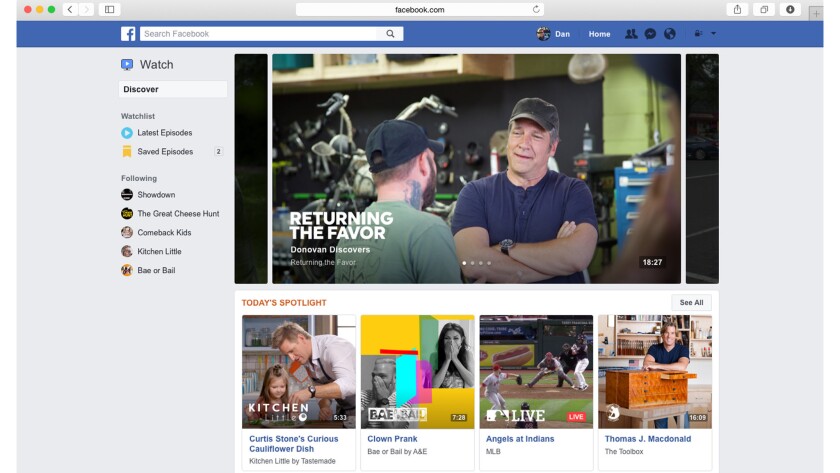Click the search magnifier icon
840x473 pixels.
pos(391,34)
